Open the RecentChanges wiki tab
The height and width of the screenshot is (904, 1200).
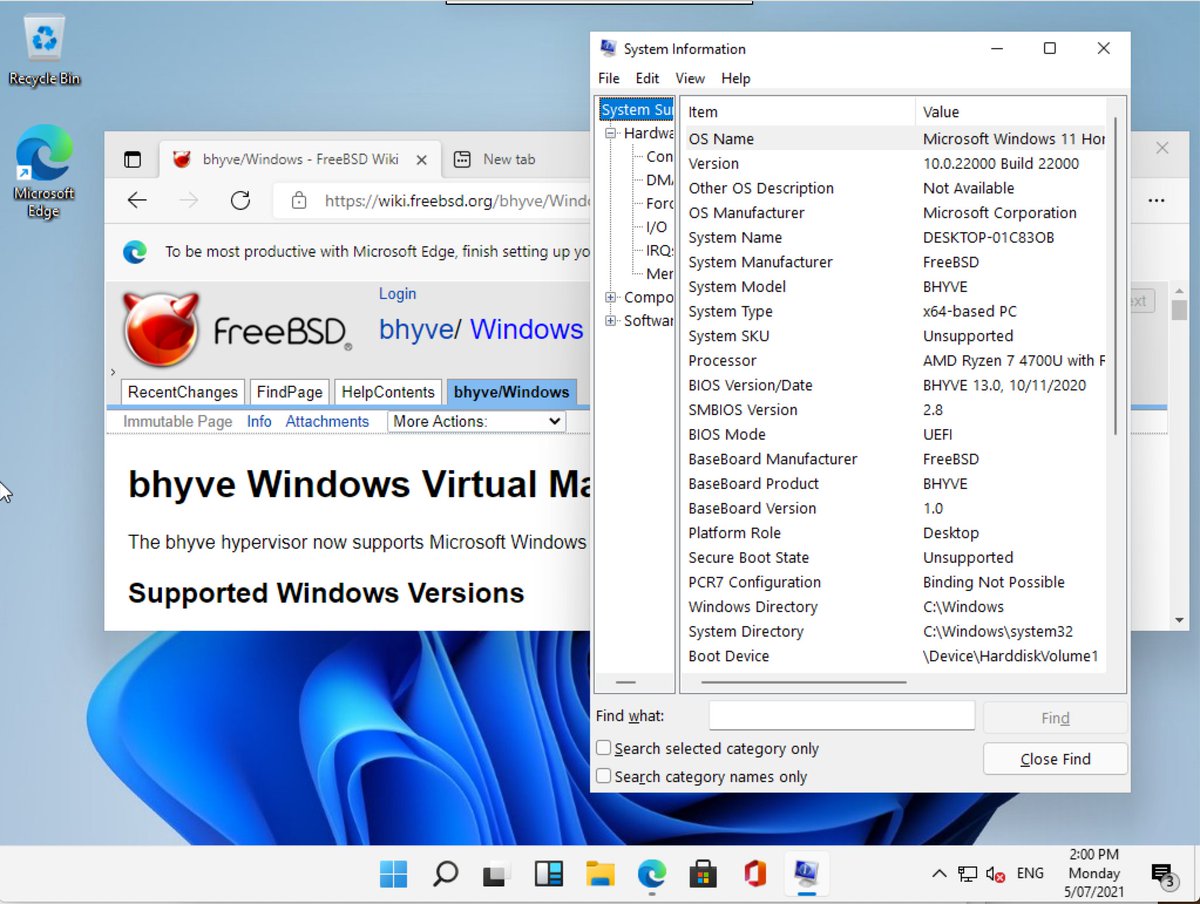[x=183, y=392]
